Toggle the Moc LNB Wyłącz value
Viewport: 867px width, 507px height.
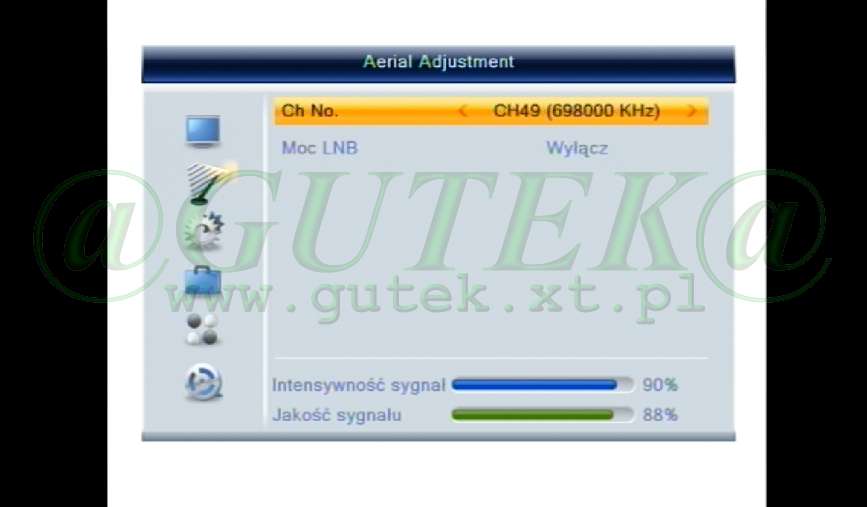pyautogui.click(x=577, y=148)
